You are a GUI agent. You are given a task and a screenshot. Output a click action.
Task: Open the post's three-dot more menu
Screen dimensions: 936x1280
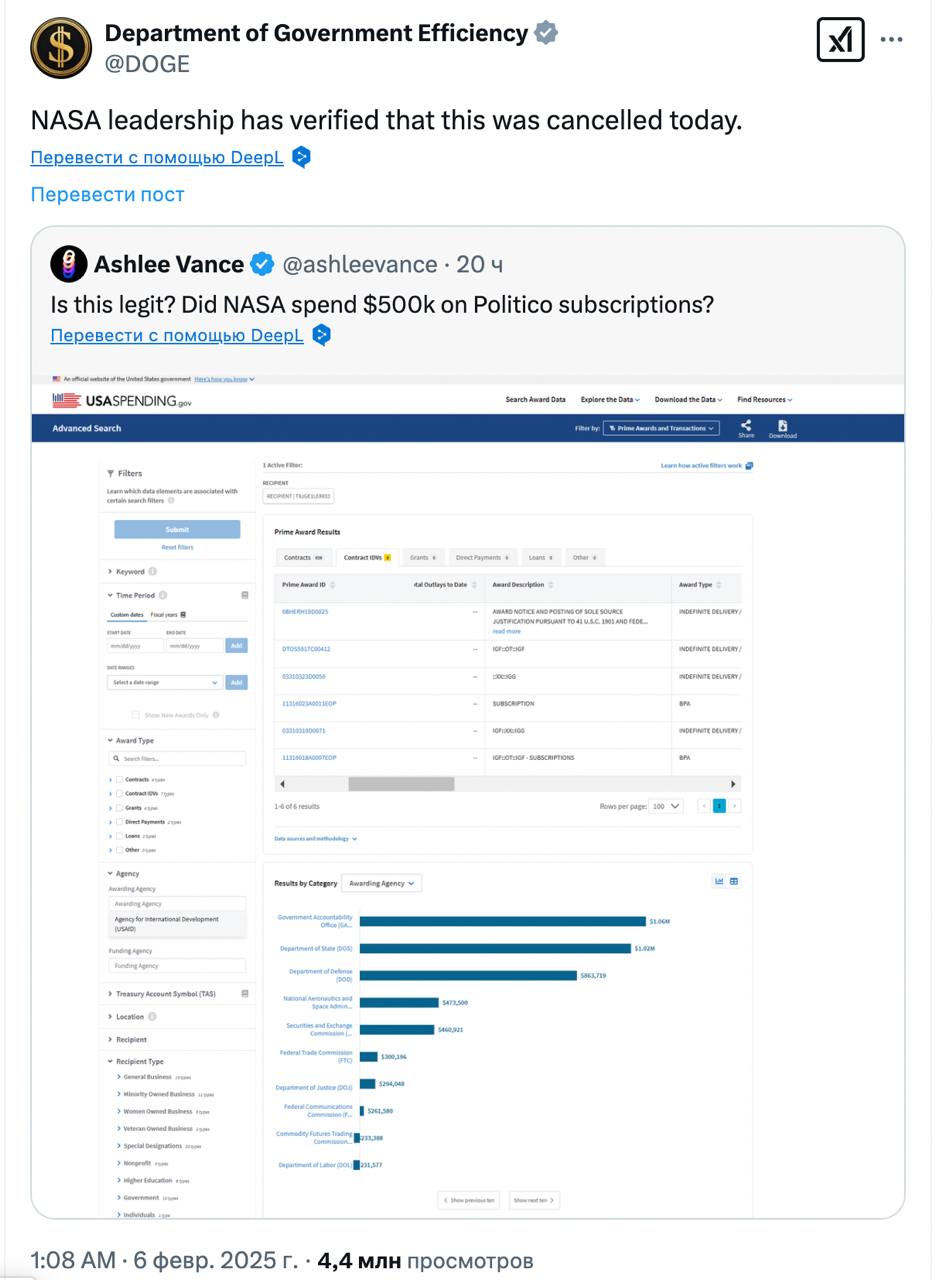pyautogui.click(x=891, y=40)
